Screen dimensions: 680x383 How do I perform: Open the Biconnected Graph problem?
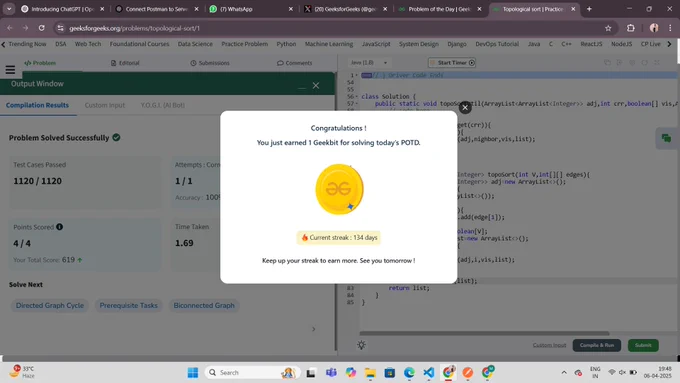pos(204,305)
